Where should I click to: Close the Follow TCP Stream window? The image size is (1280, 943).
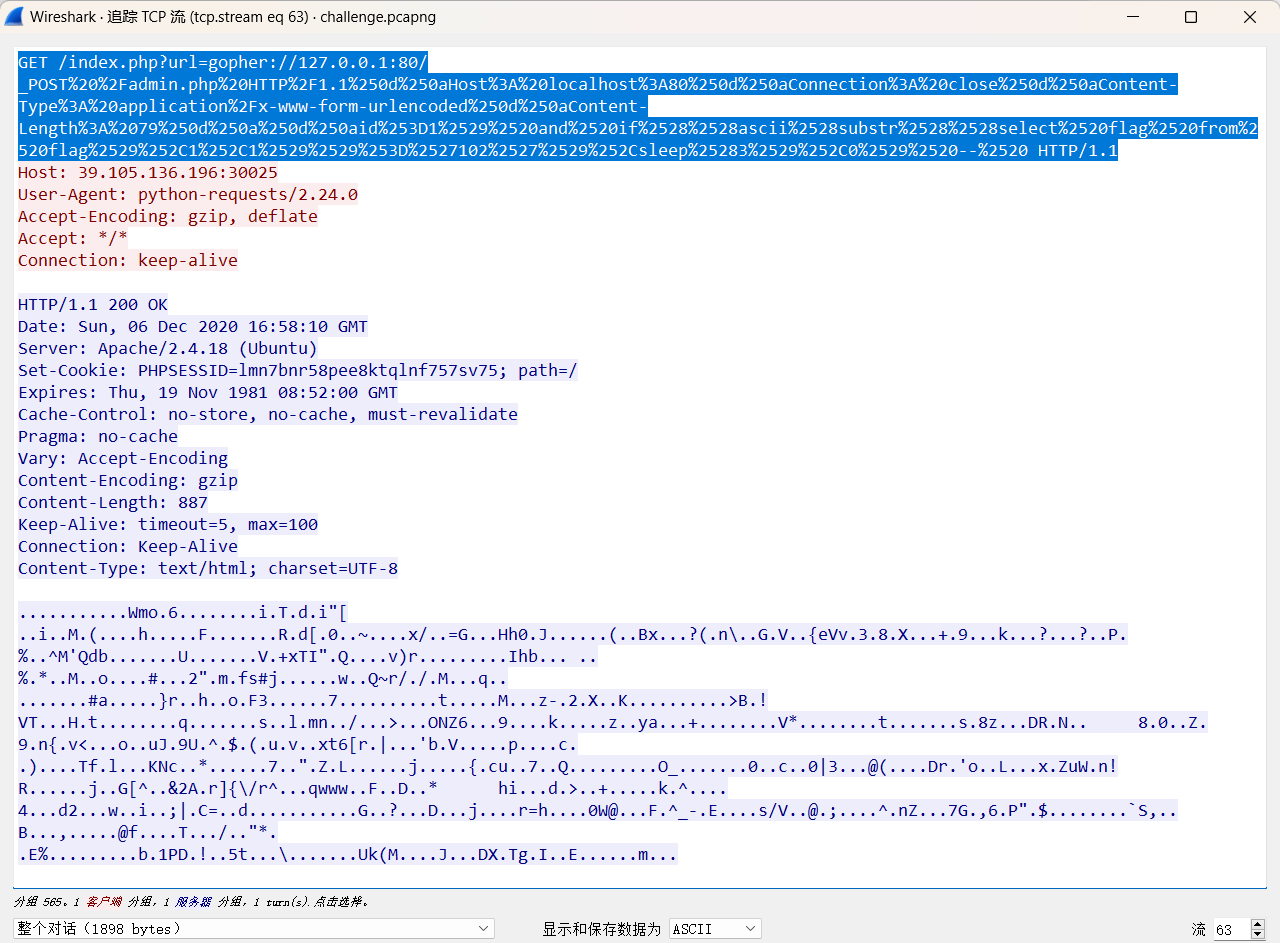click(x=1250, y=17)
